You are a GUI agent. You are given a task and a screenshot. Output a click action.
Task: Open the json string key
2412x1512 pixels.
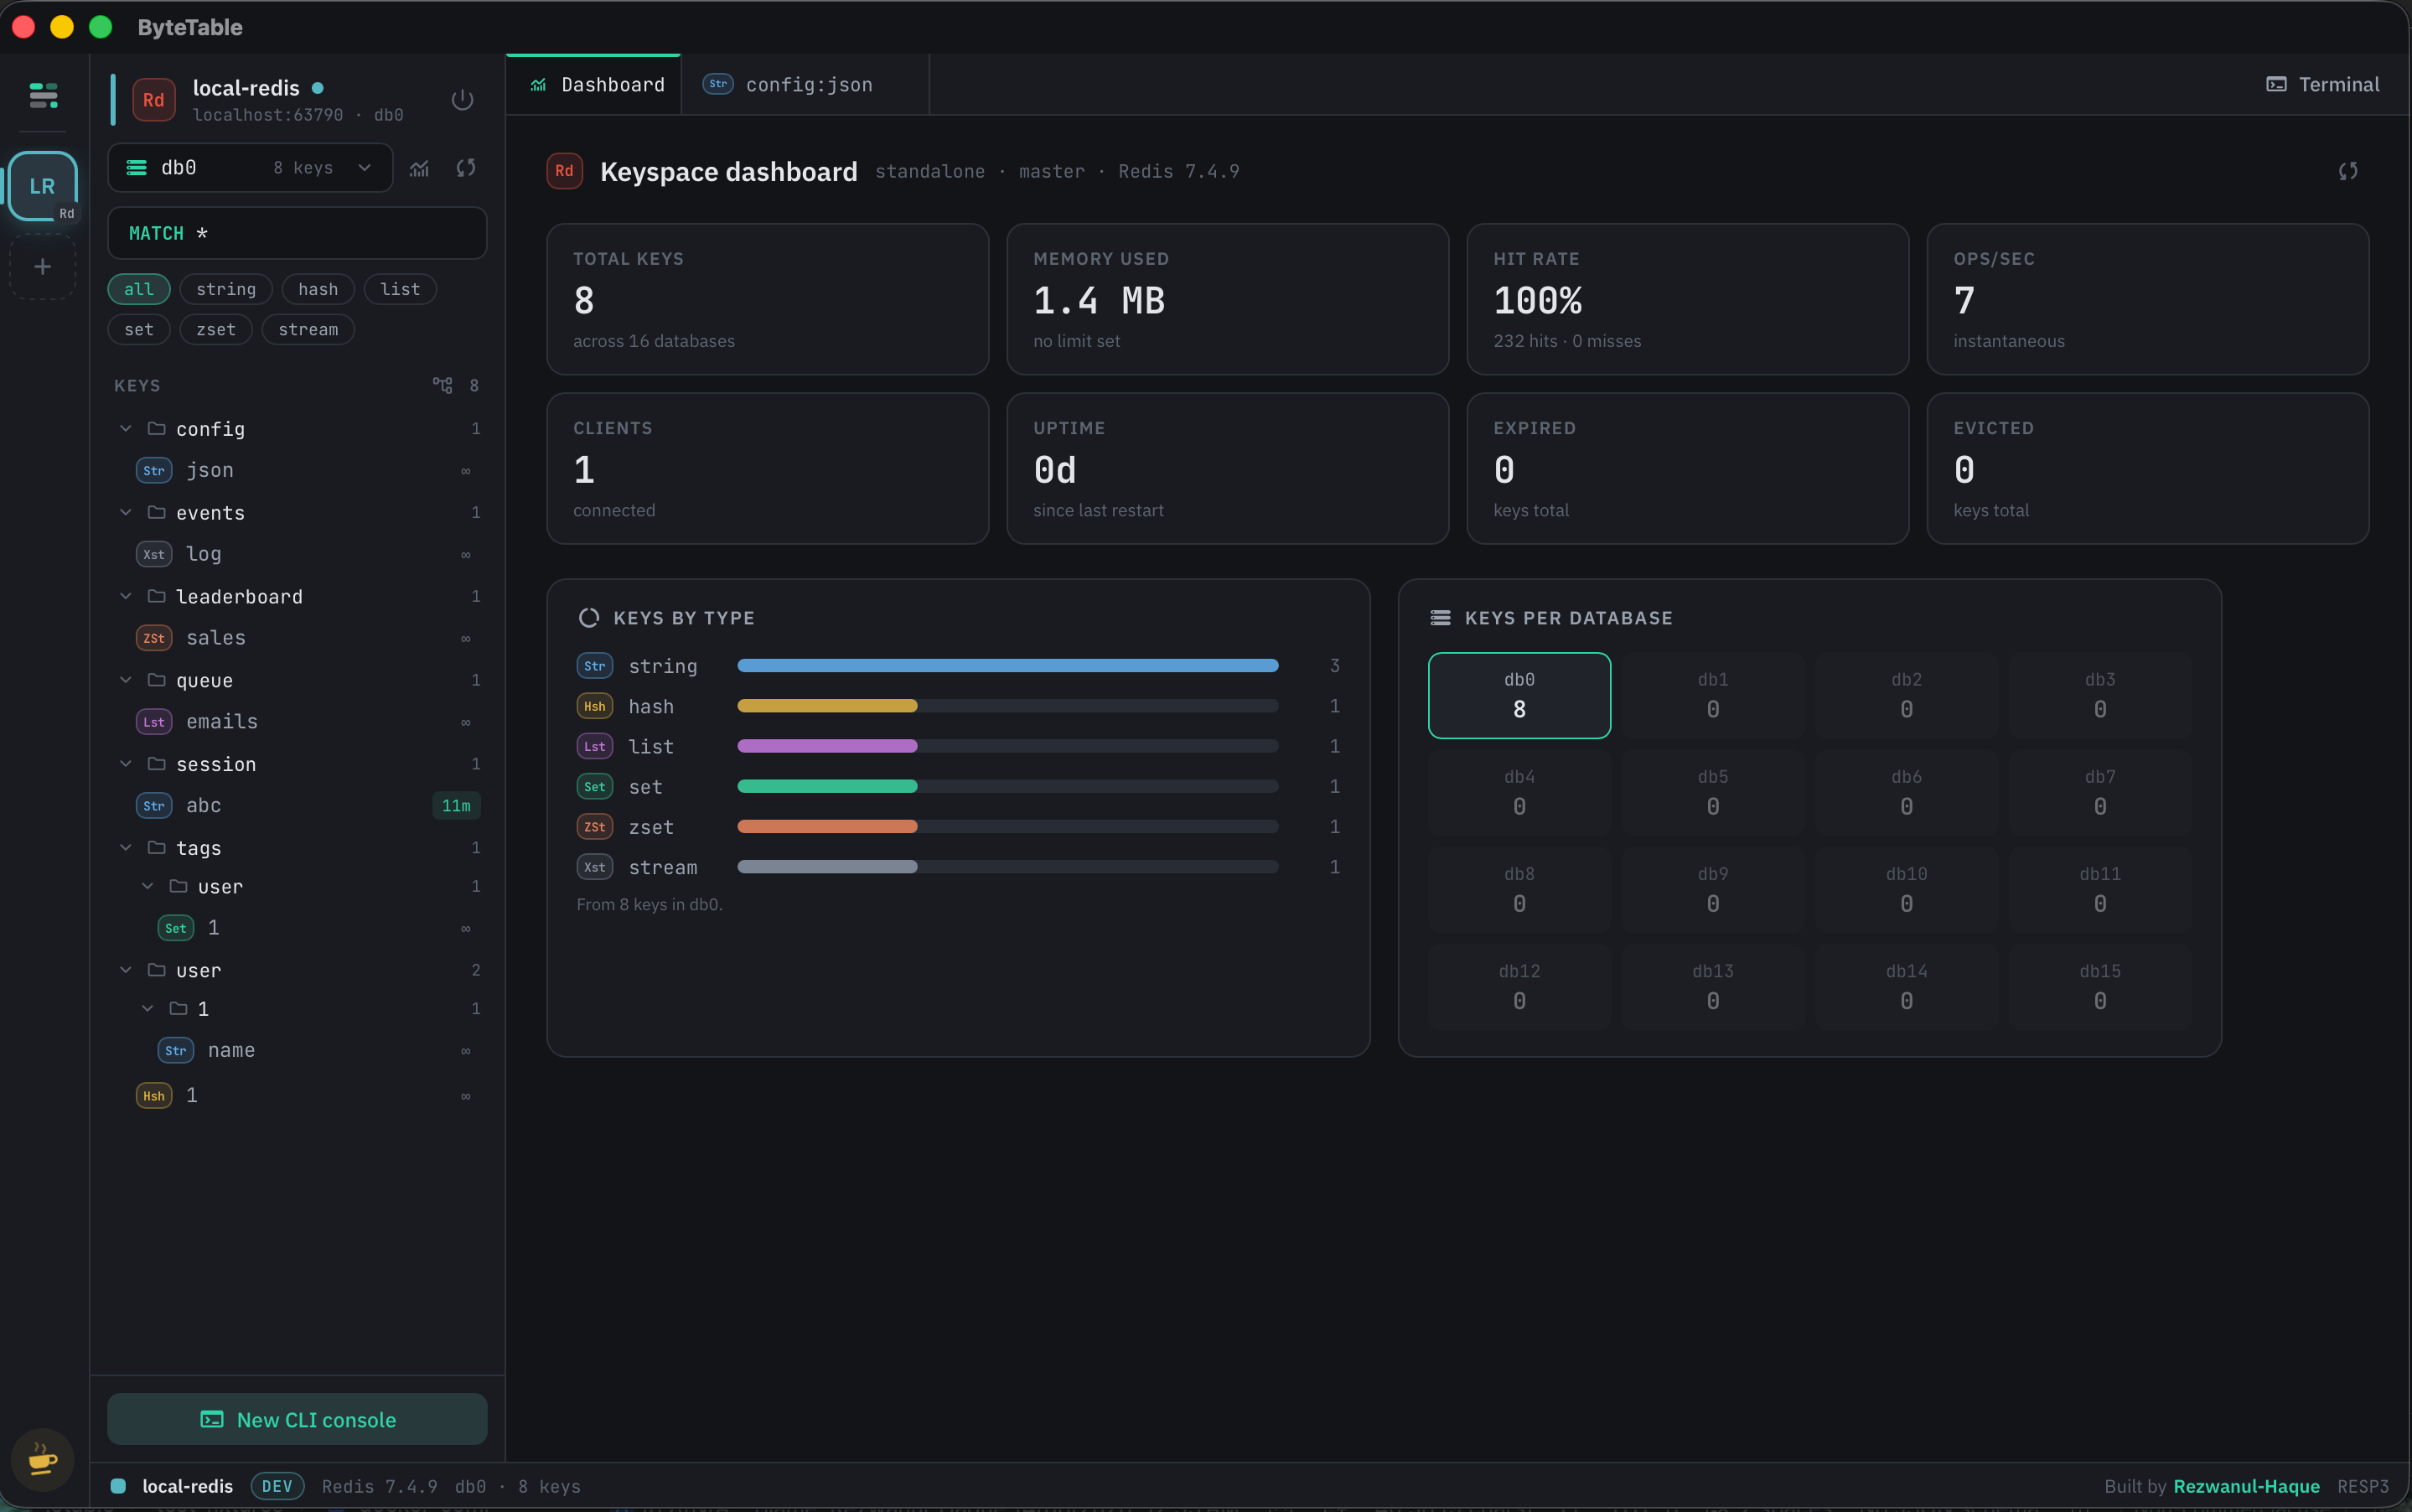point(298,470)
